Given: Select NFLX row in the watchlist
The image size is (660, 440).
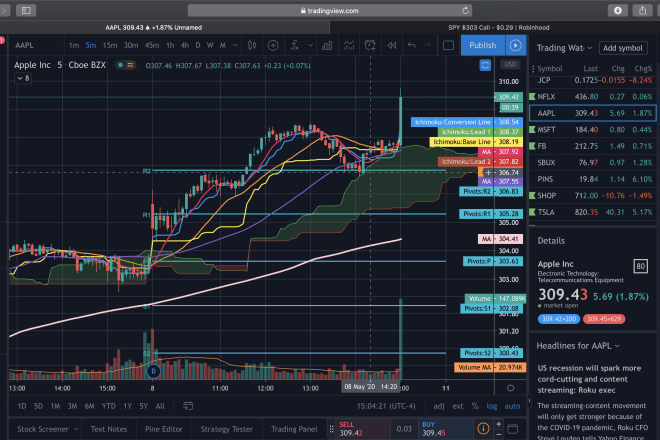Looking at the screenshot, I should tap(593, 96).
